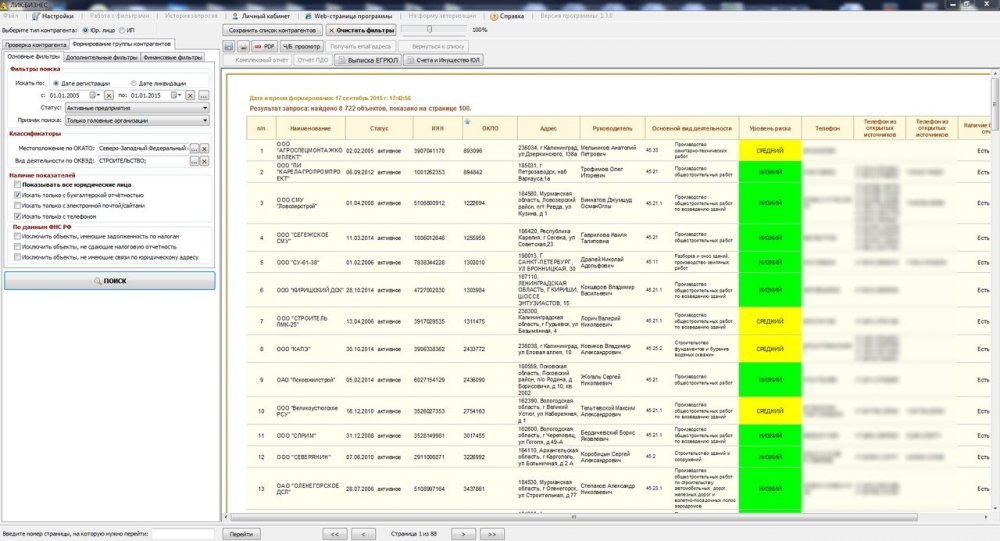Check exclude objects without legal address link
Screen dimensions: 1000x541
pyautogui.click(x=18, y=257)
